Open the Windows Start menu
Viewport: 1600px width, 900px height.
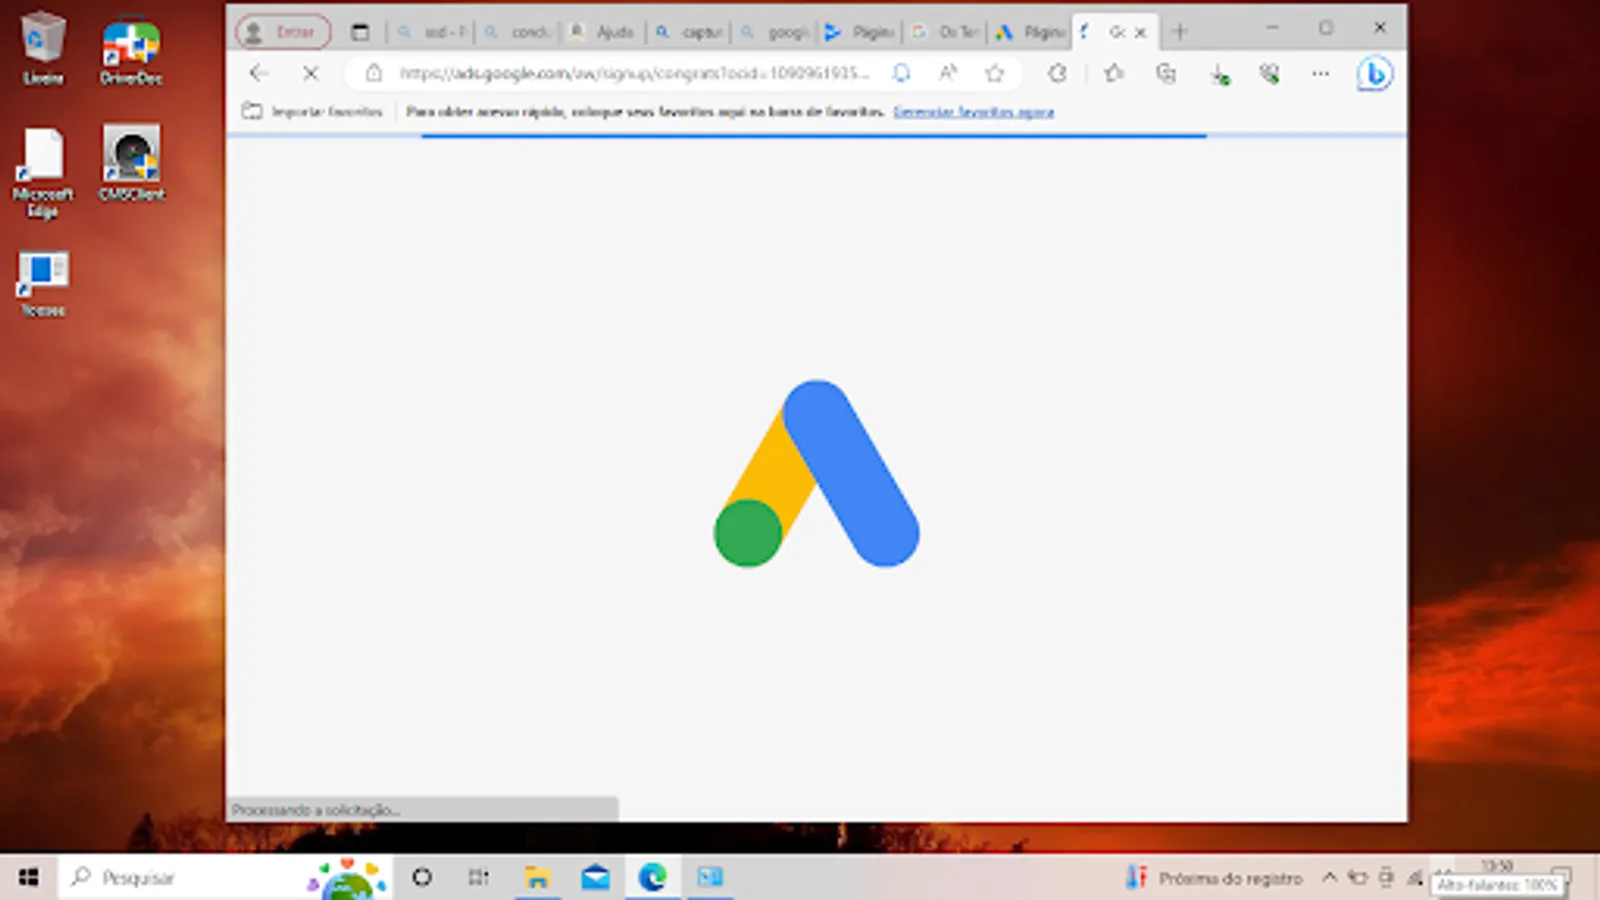pyautogui.click(x=28, y=877)
